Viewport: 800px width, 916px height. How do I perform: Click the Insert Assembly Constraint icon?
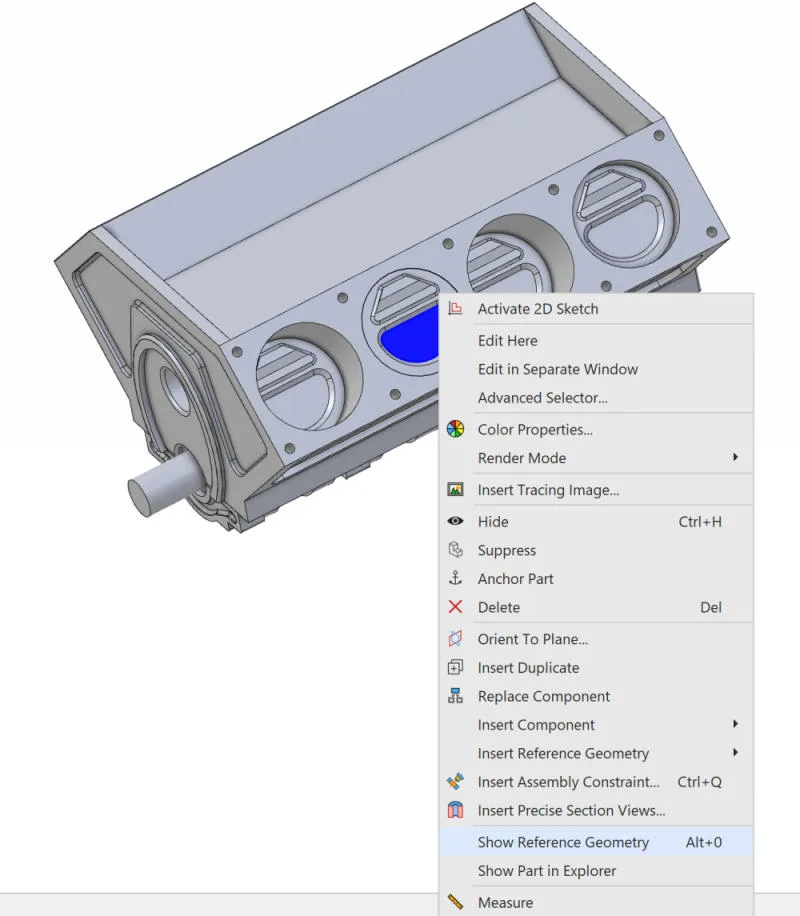[x=455, y=782]
